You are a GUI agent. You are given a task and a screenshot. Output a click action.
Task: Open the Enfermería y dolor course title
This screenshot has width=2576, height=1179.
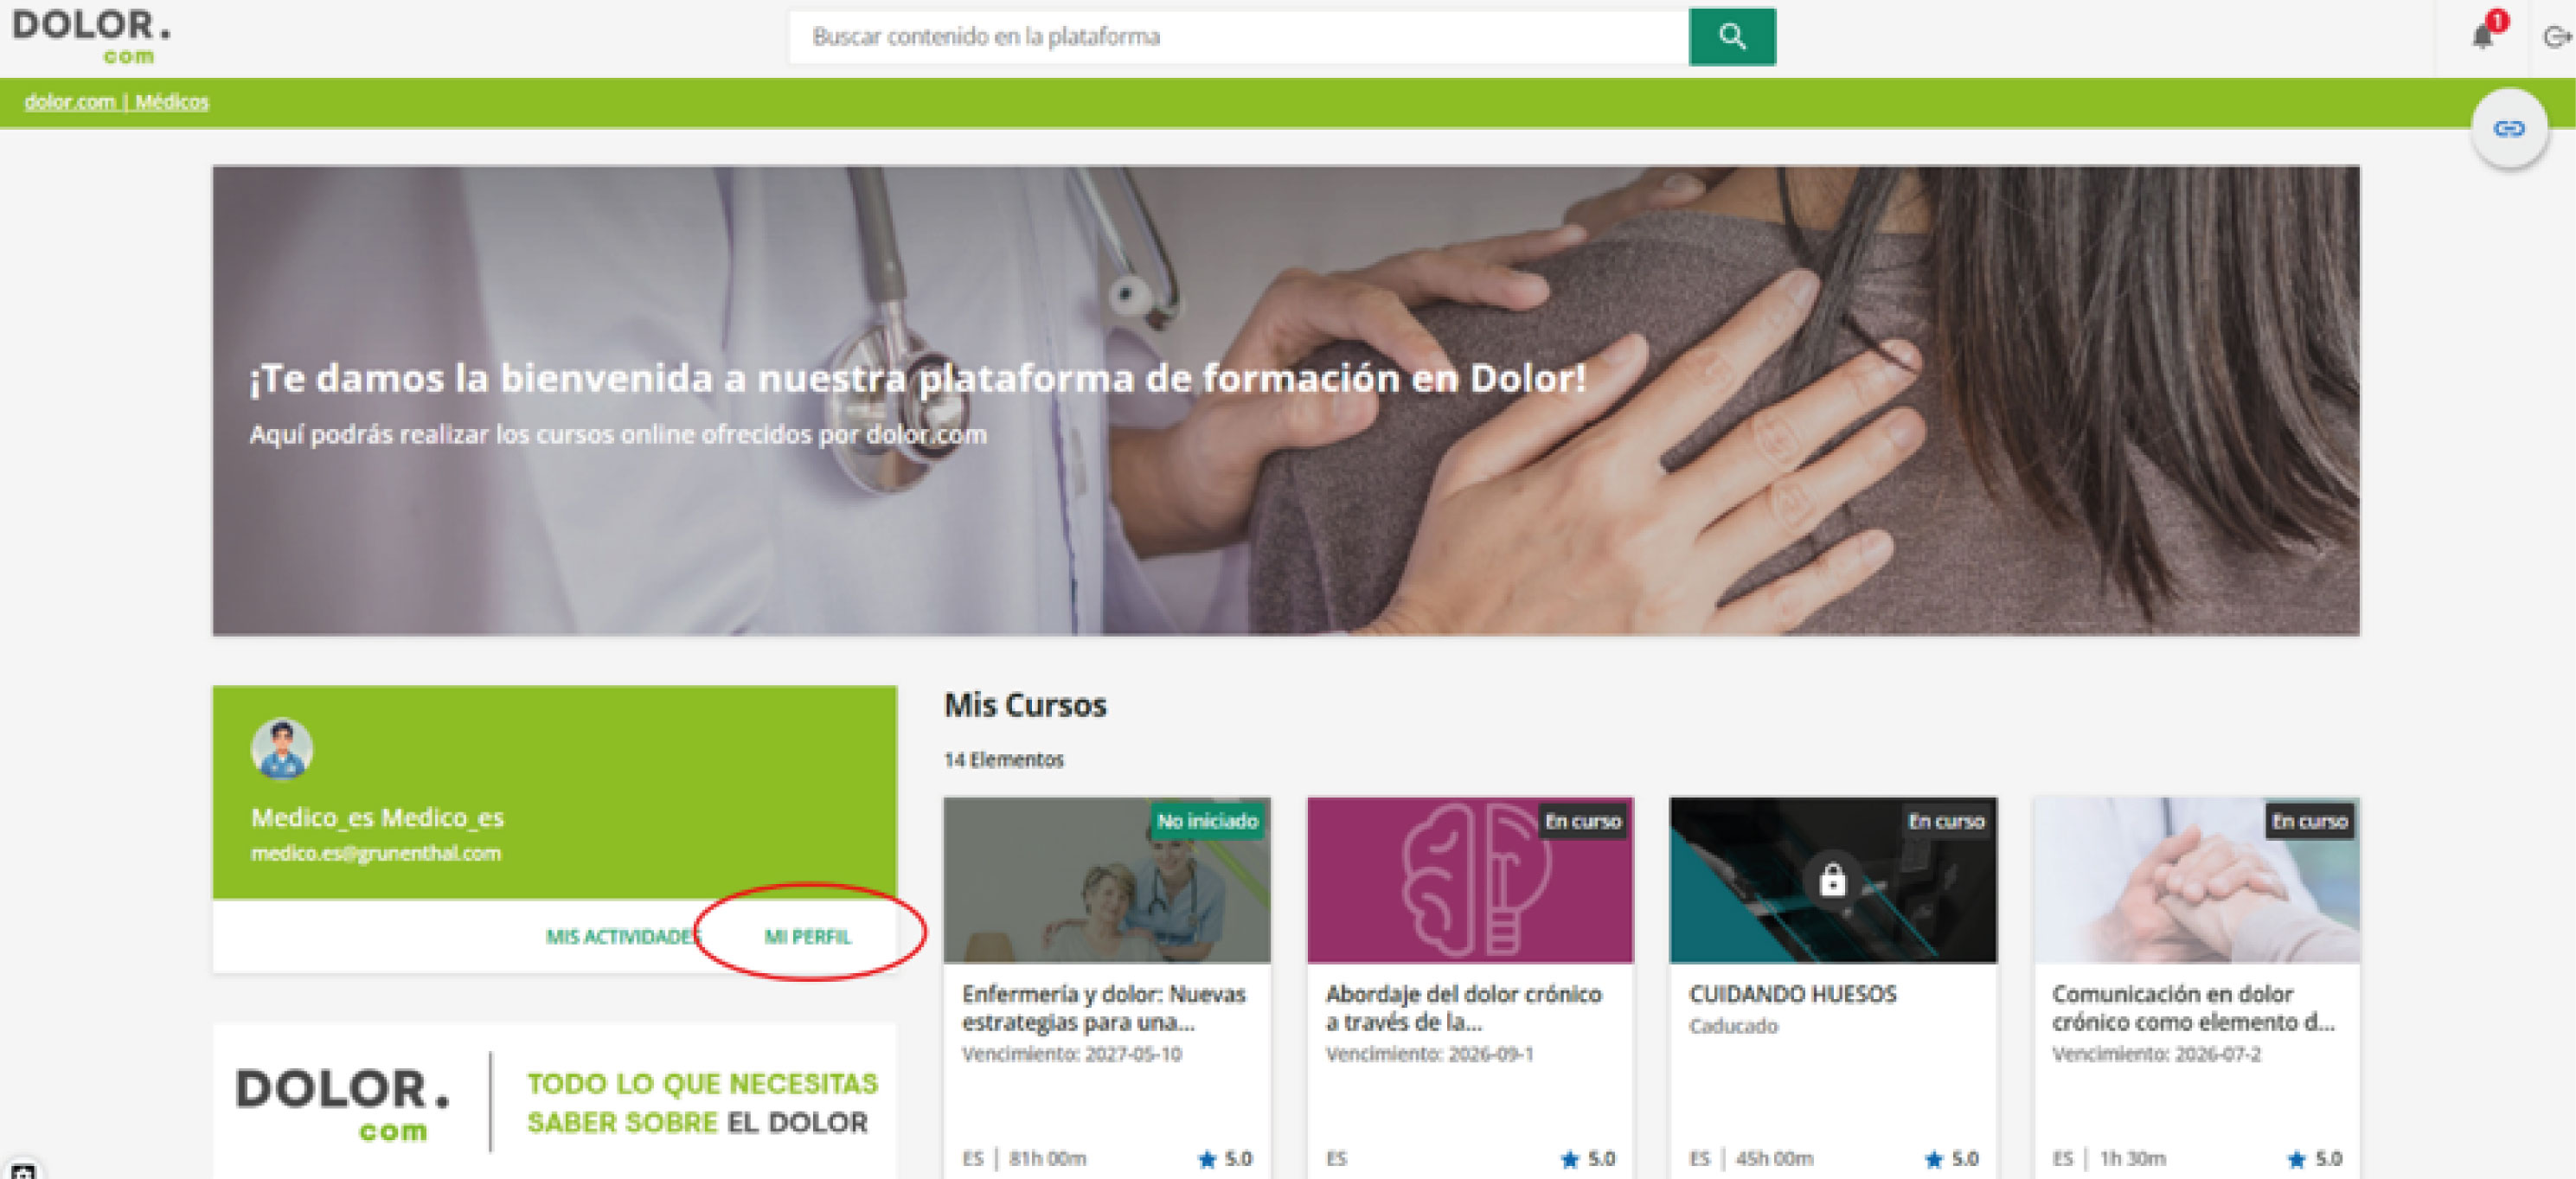[x=1104, y=1008]
